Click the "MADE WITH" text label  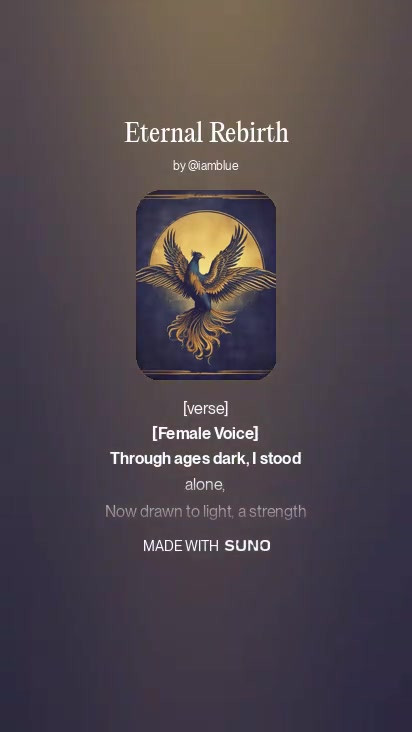181,546
